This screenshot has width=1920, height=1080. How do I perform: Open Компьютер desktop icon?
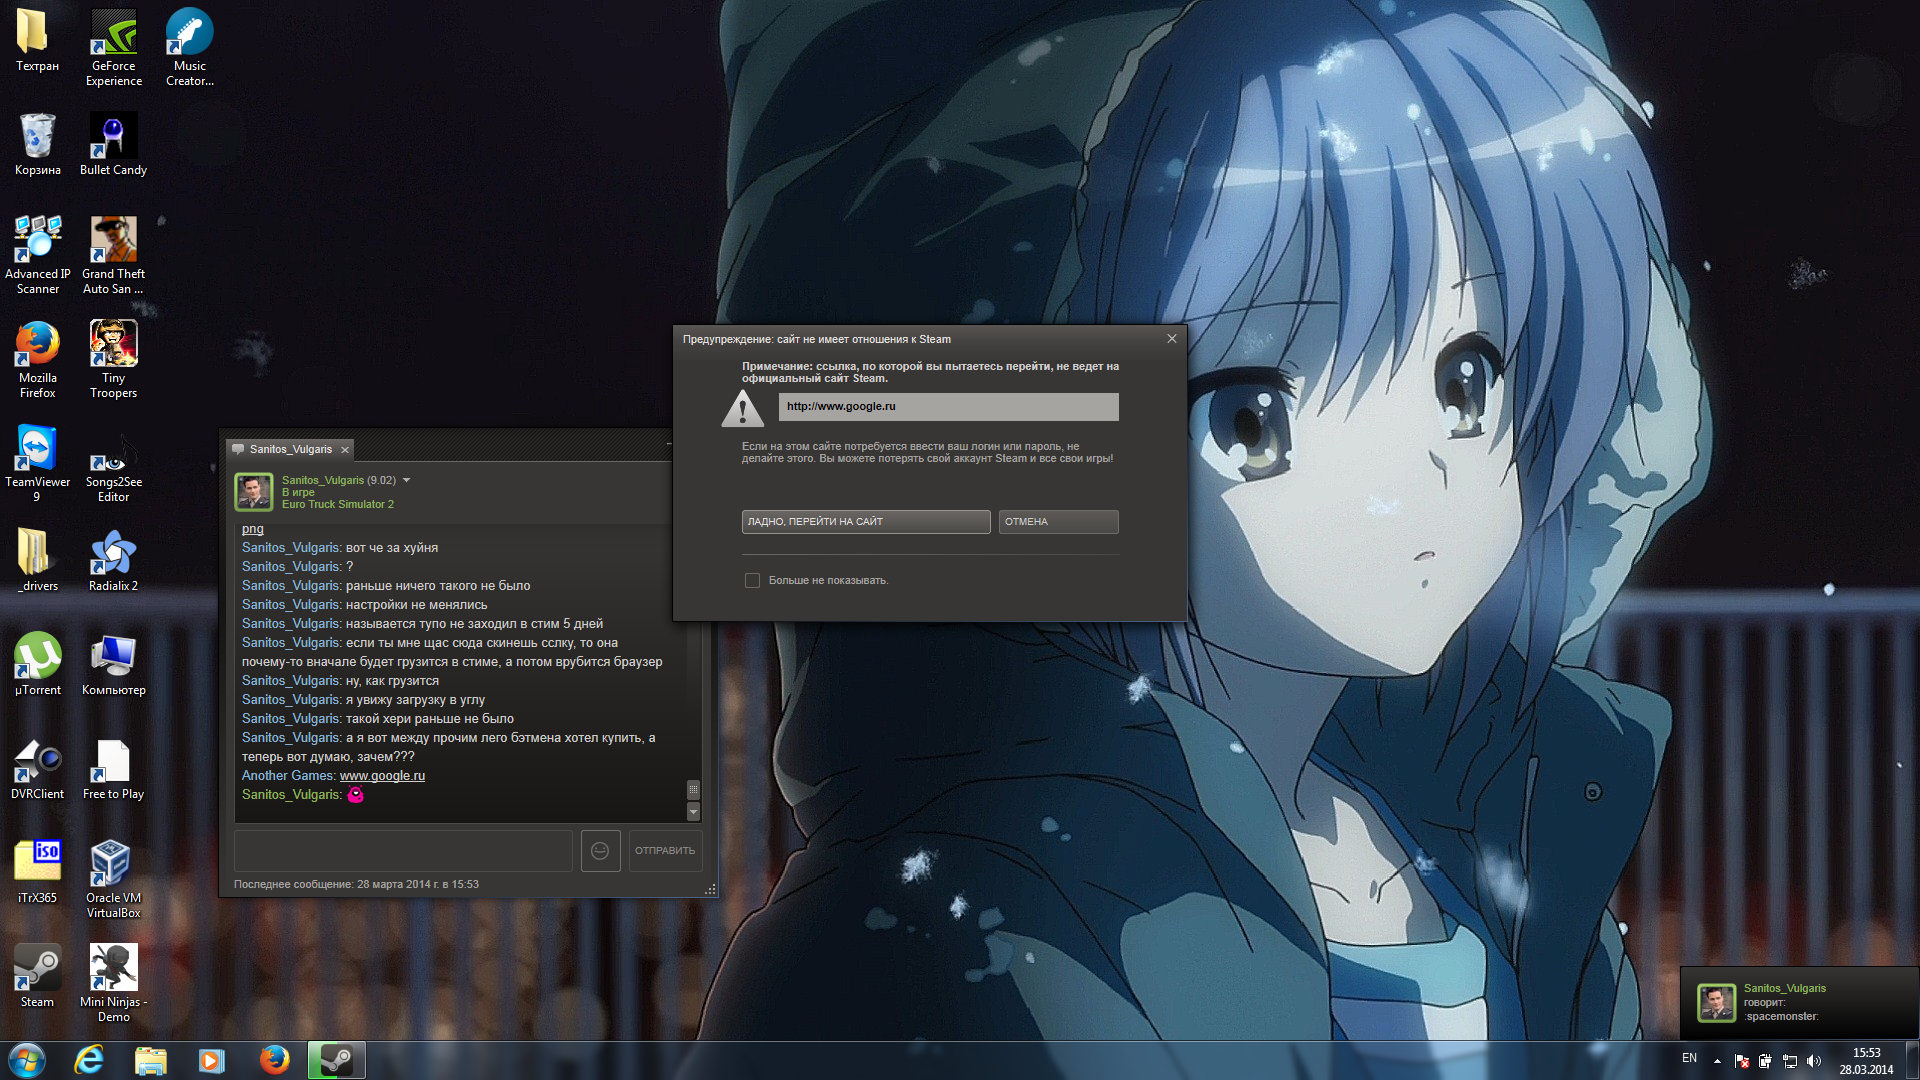[x=113, y=664]
